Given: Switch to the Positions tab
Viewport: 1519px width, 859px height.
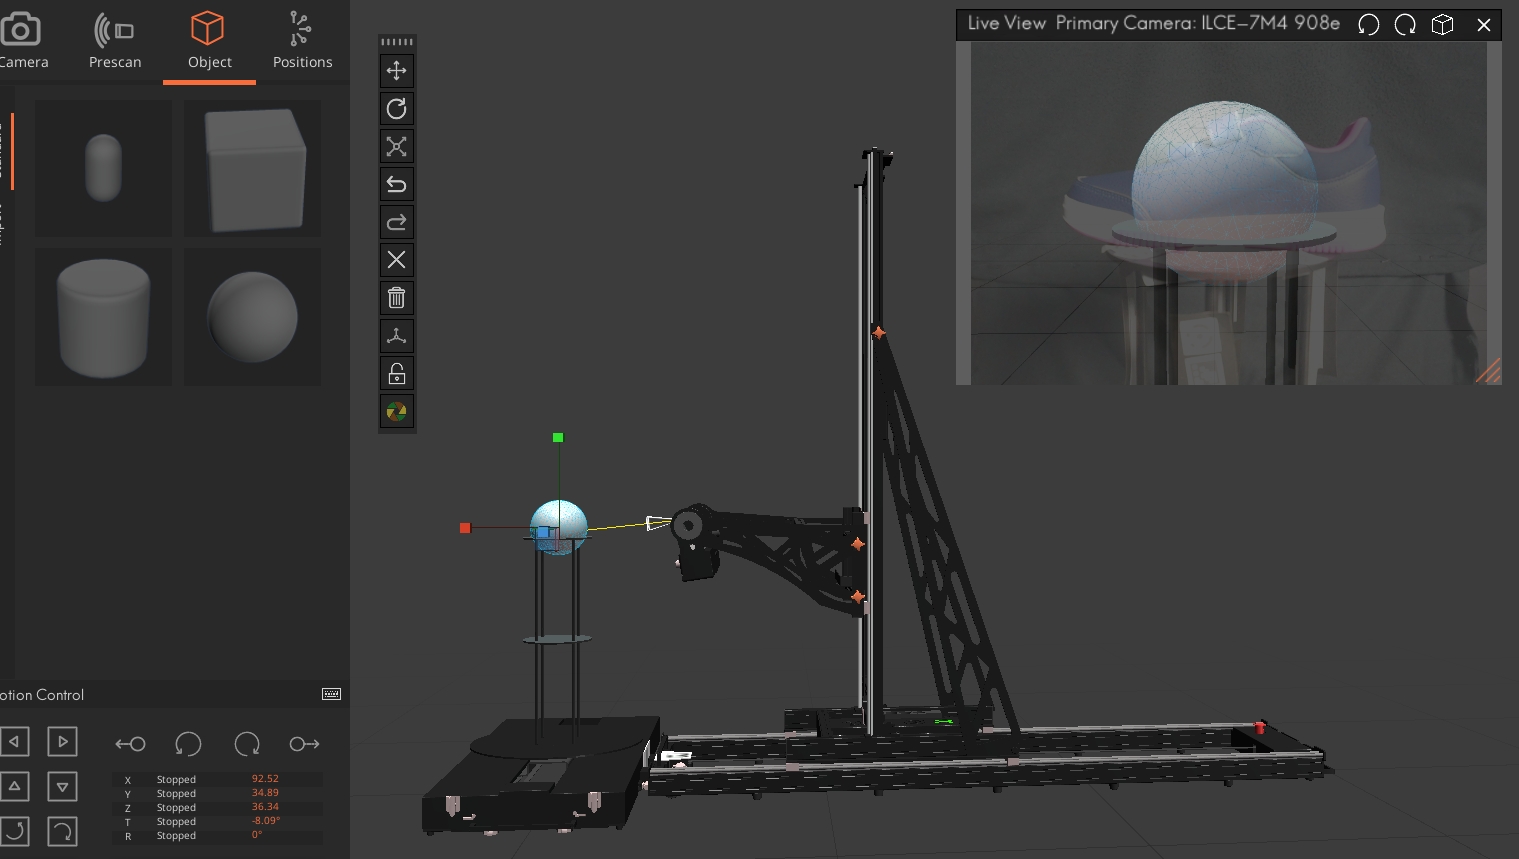Looking at the screenshot, I should 302,41.
